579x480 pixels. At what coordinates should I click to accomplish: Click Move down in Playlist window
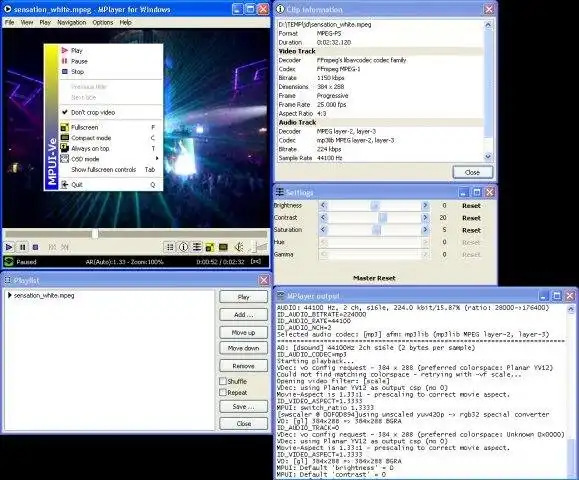pyautogui.click(x=243, y=348)
